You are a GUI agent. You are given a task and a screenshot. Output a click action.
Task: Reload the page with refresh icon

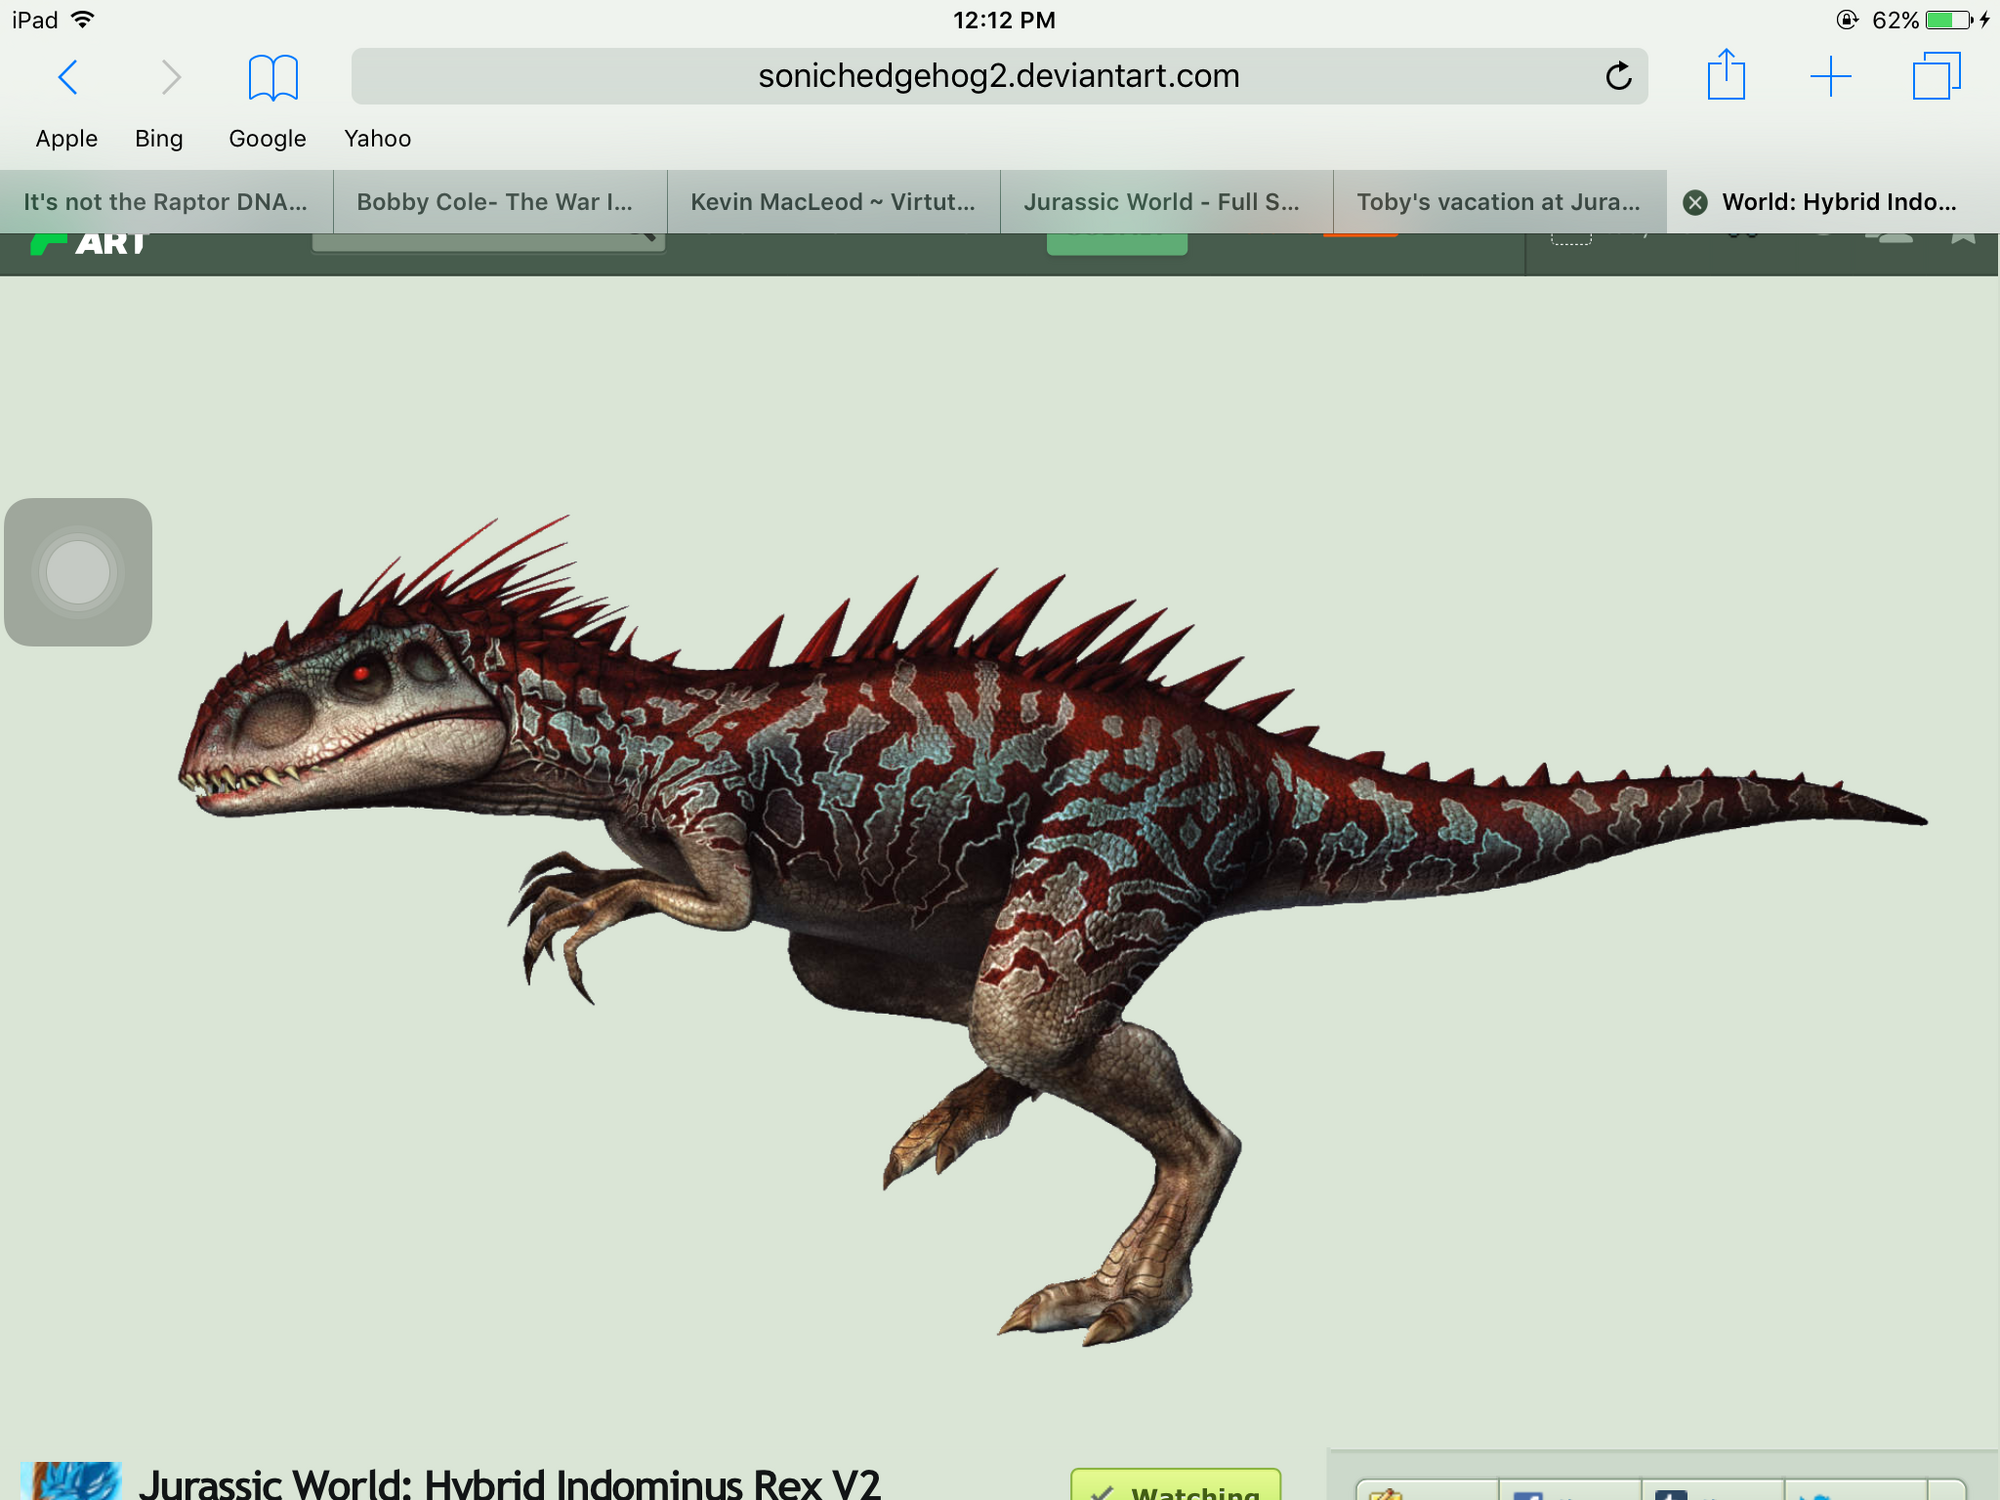[x=1618, y=77]
